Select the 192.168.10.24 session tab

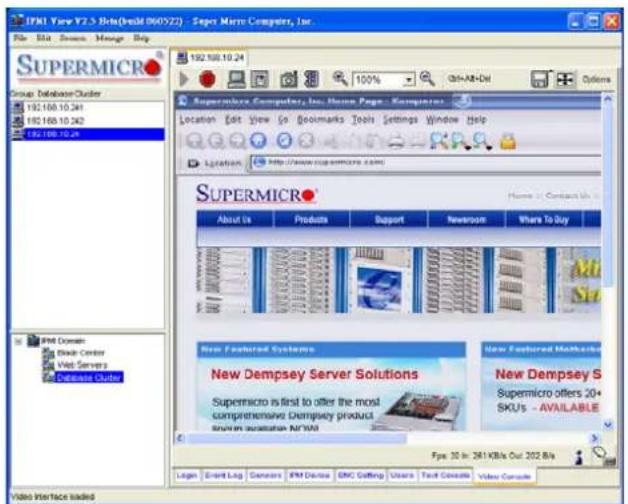(x=211, y=58)
